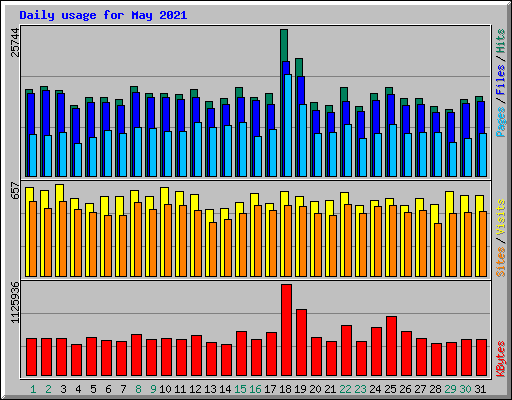
Task: Click the KBytes legend label
Action: tap(500, 359)
